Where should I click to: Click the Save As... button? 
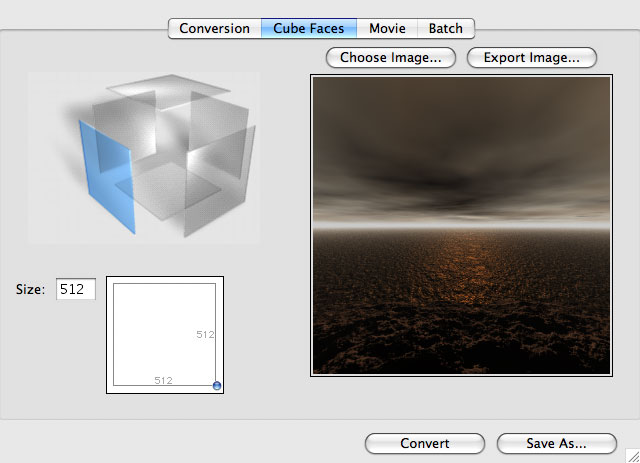556,443
